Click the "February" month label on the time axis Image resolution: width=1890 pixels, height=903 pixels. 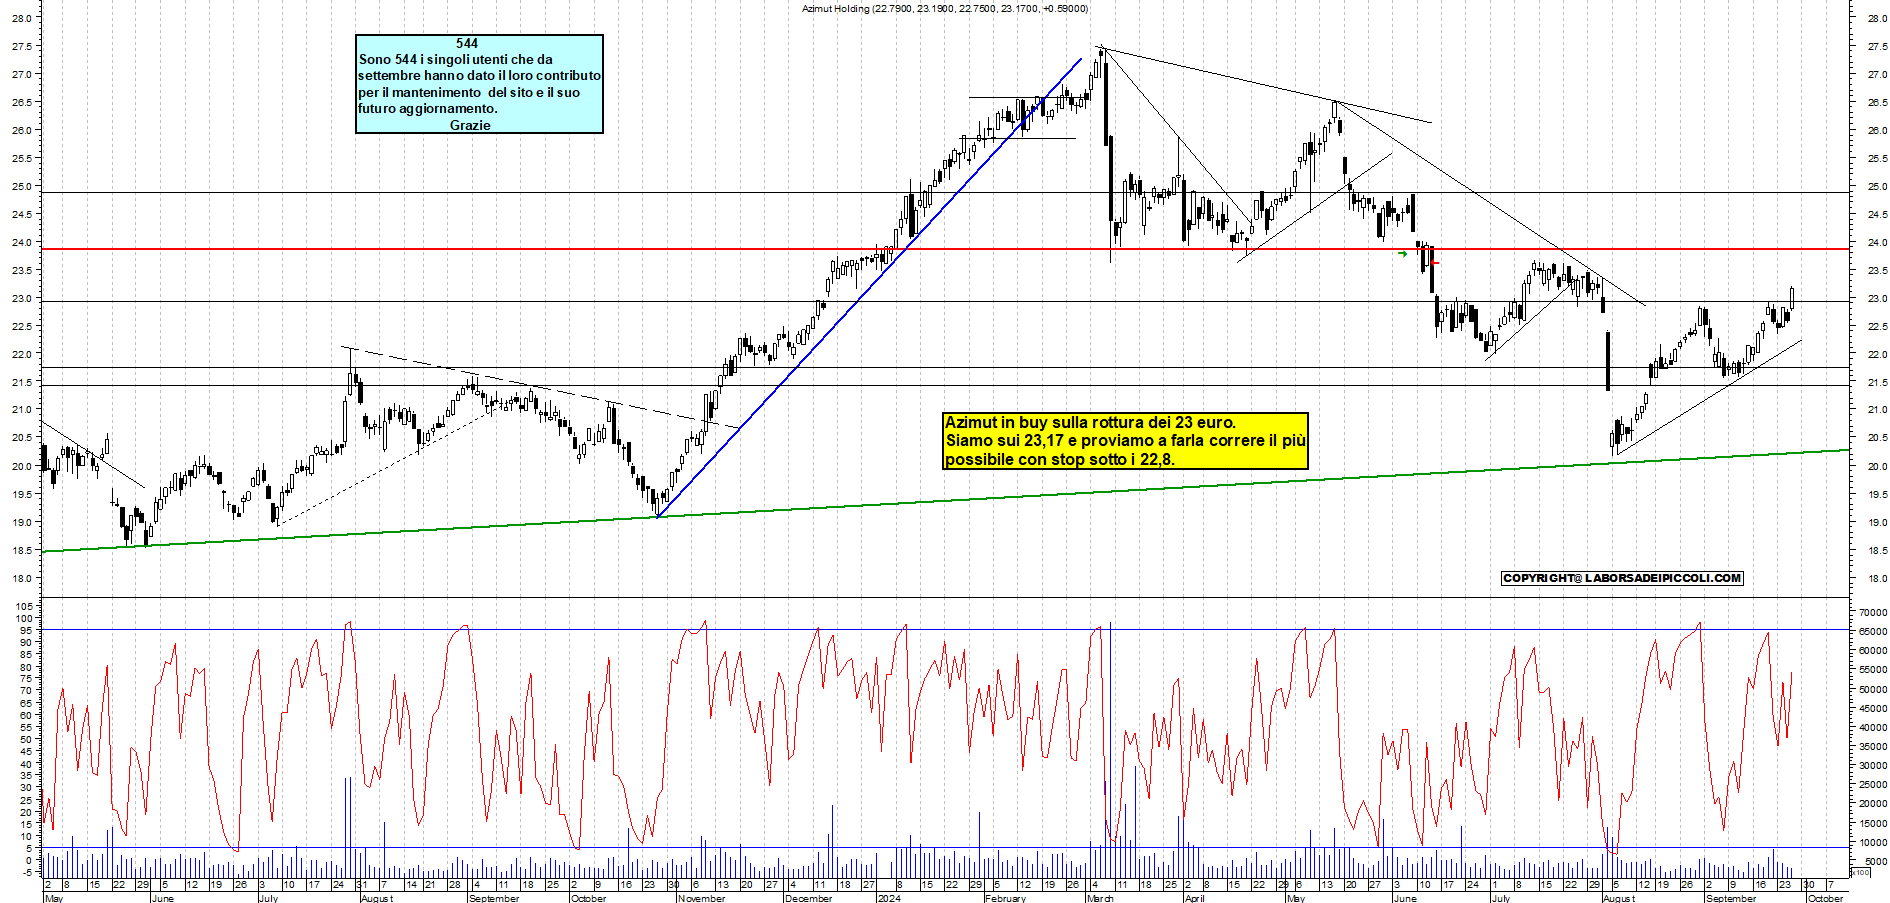(x=1006, y=898)
